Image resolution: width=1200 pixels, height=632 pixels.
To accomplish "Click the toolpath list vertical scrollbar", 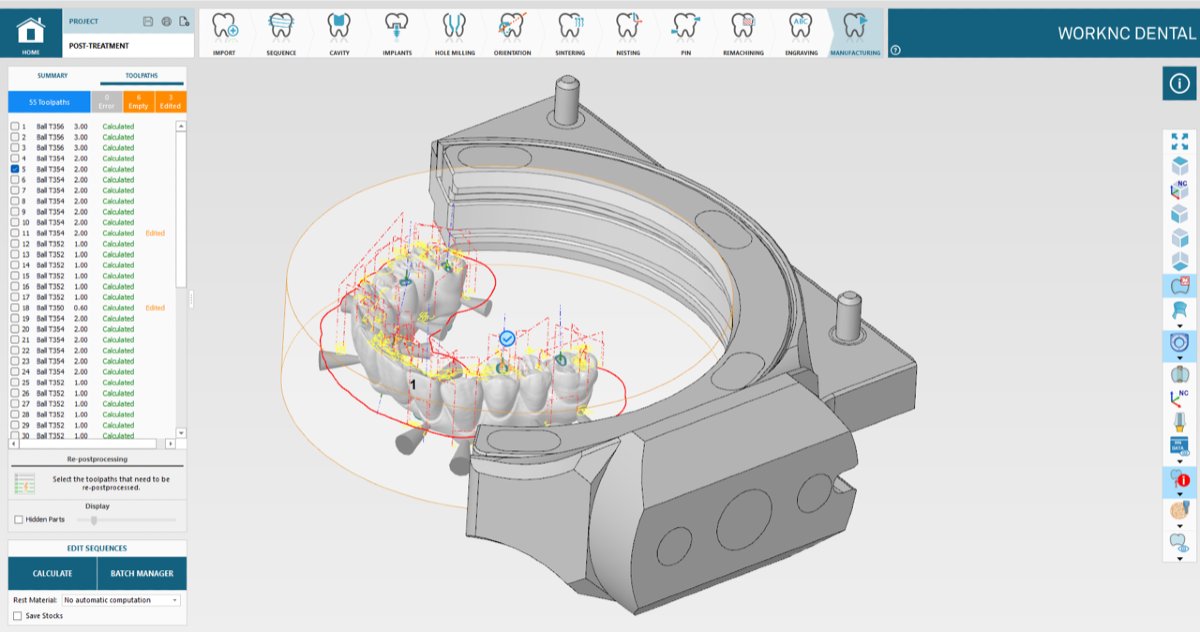I will pyautogui.click(x=181, y=210).
